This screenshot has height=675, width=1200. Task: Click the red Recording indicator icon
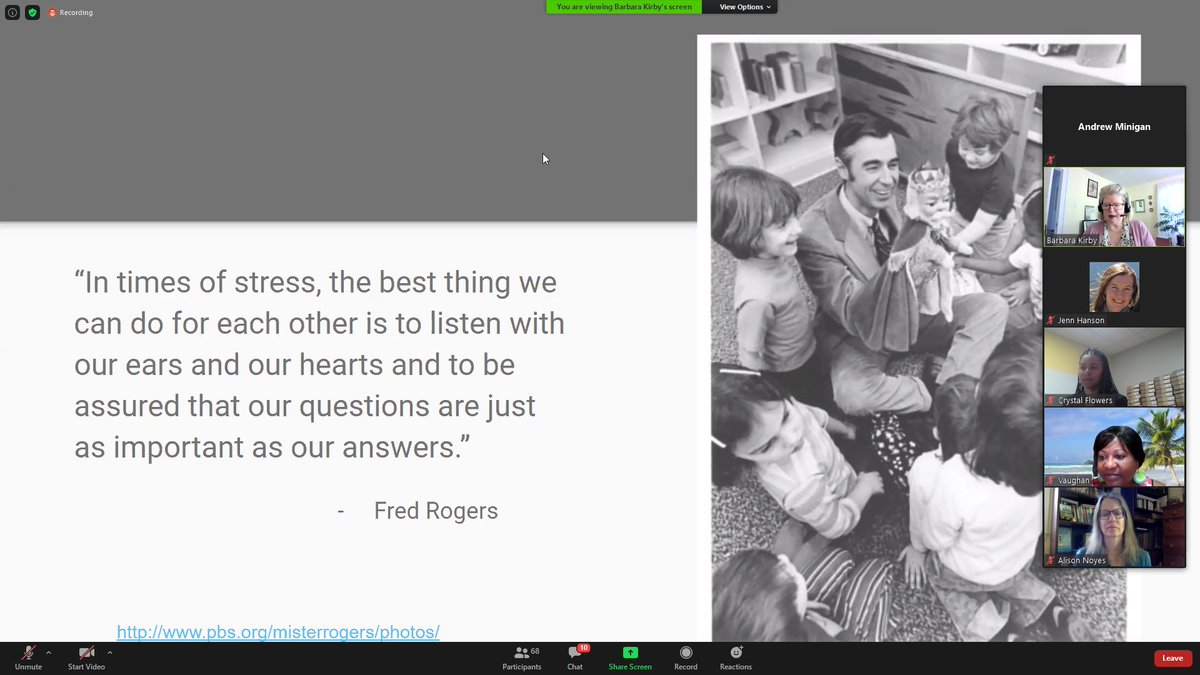(54, 12)
